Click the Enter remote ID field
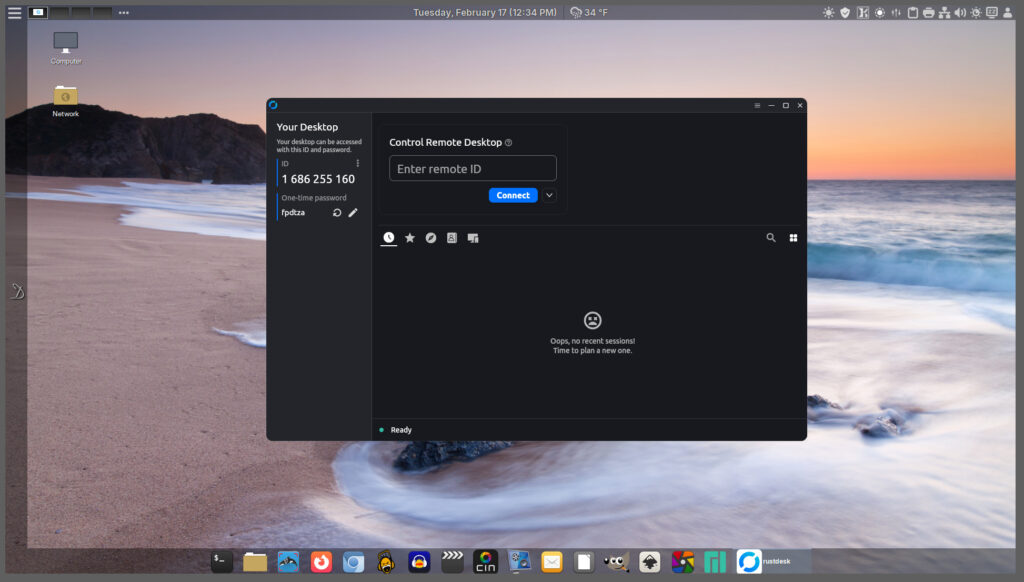 473,169
